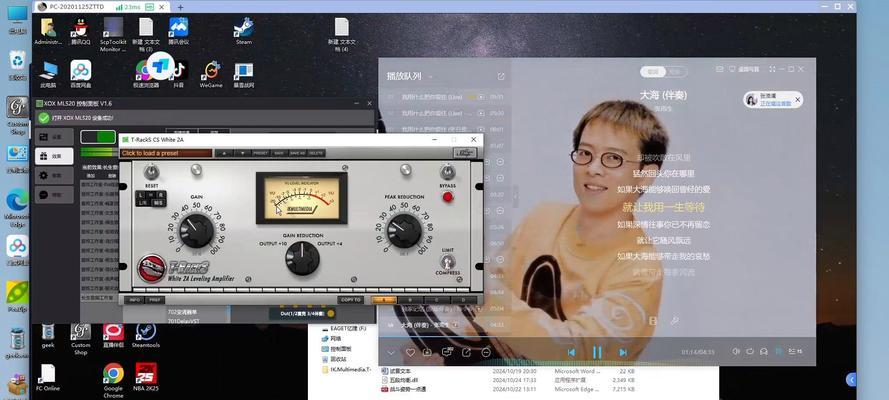Flip the RESET toggle switch on White 2A
The image size is (889, 400).
click(x=151, y=171)
